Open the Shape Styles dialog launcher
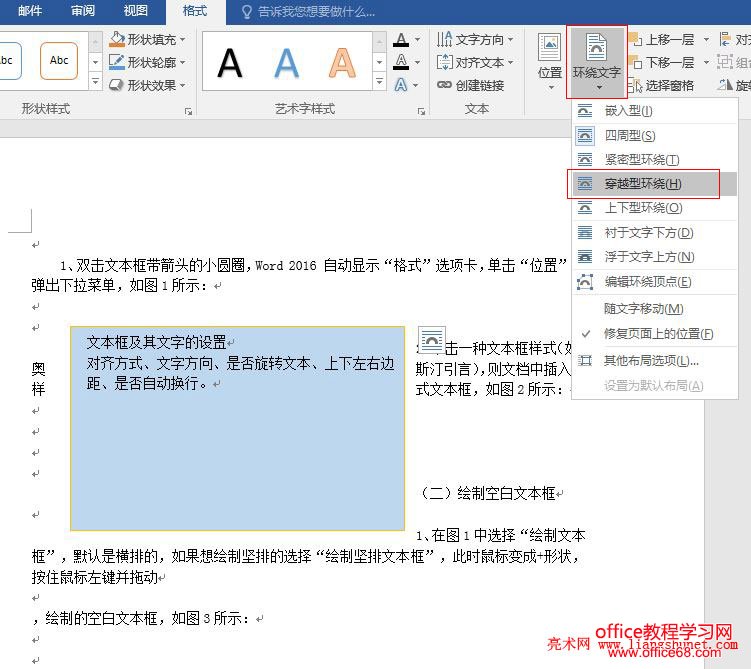 pos(188,112)
